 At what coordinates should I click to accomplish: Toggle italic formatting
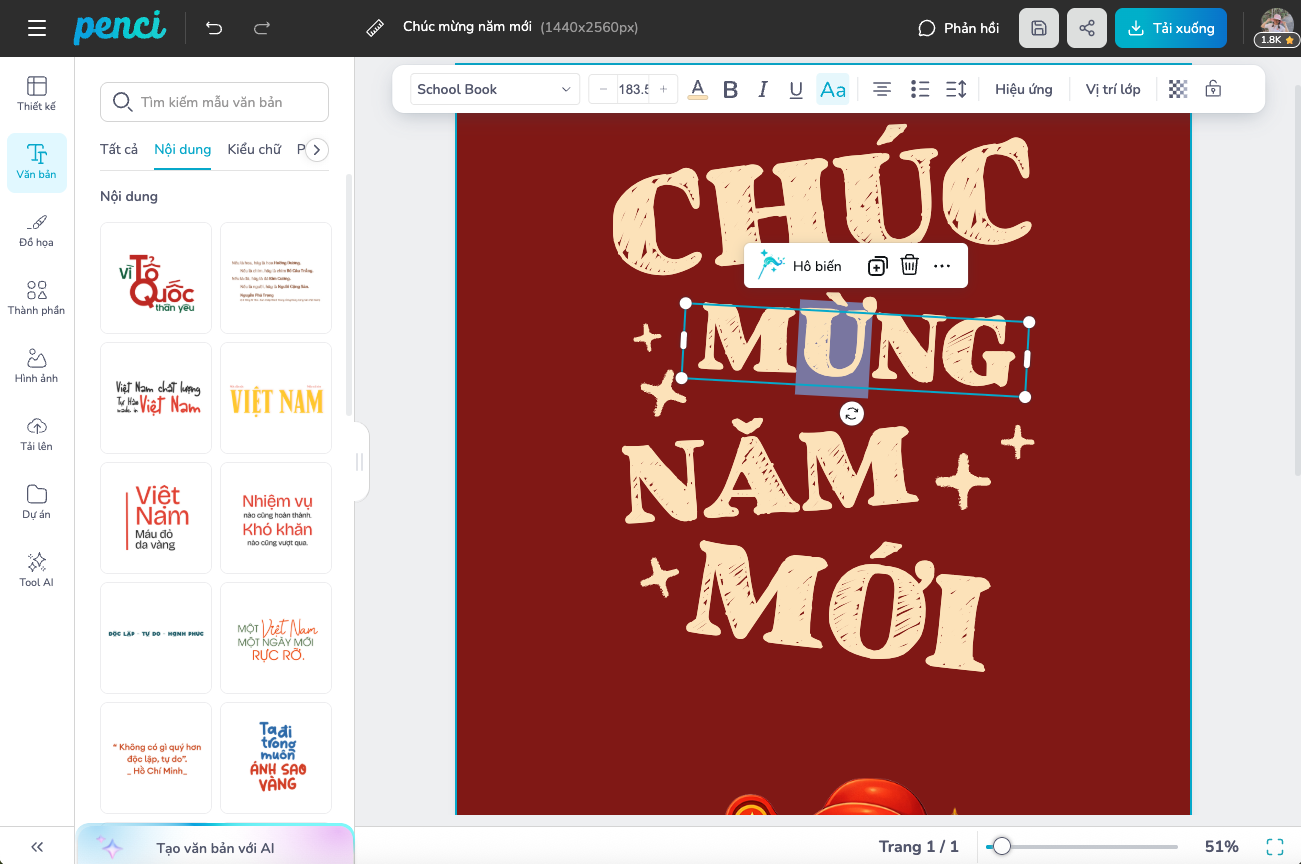[763, 90]
